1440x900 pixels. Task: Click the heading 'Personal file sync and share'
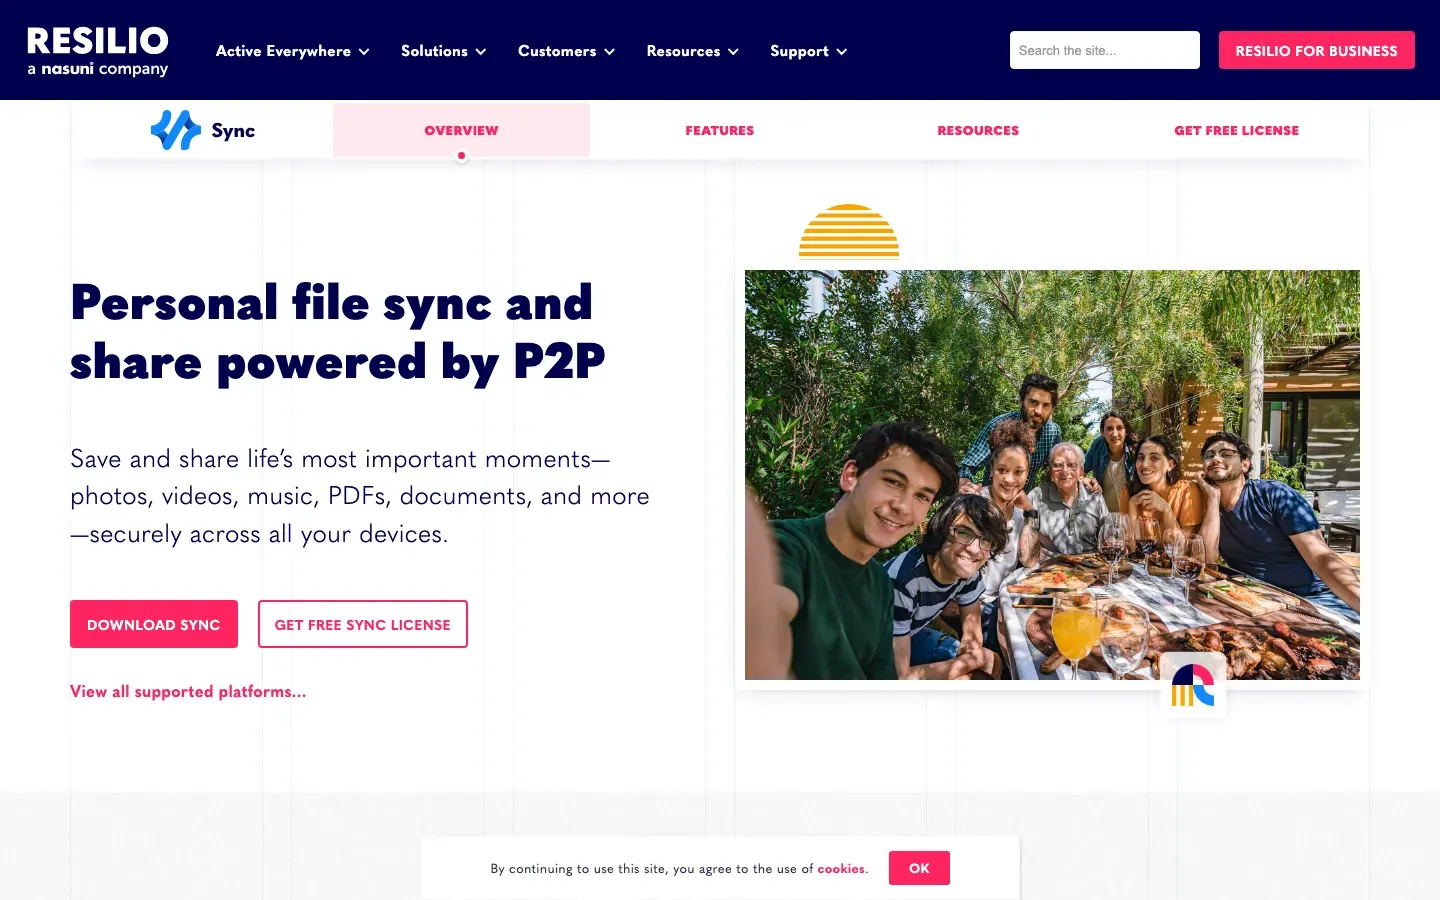tap(338, 332)
